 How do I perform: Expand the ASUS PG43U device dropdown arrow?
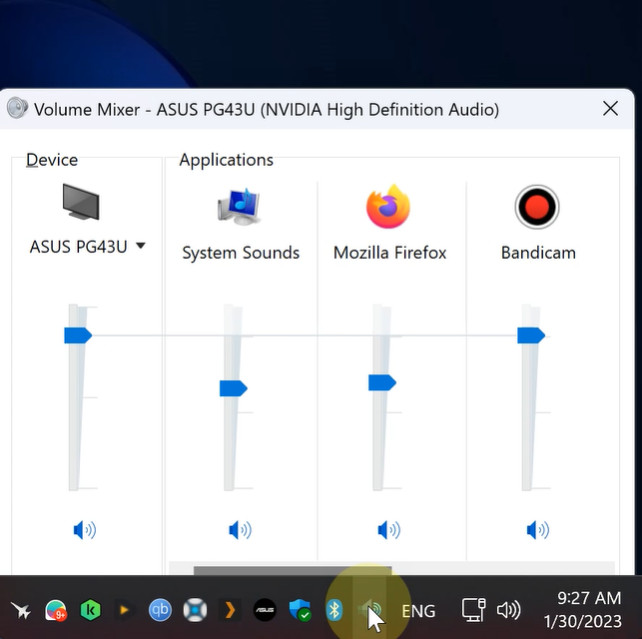pos(140,246)
